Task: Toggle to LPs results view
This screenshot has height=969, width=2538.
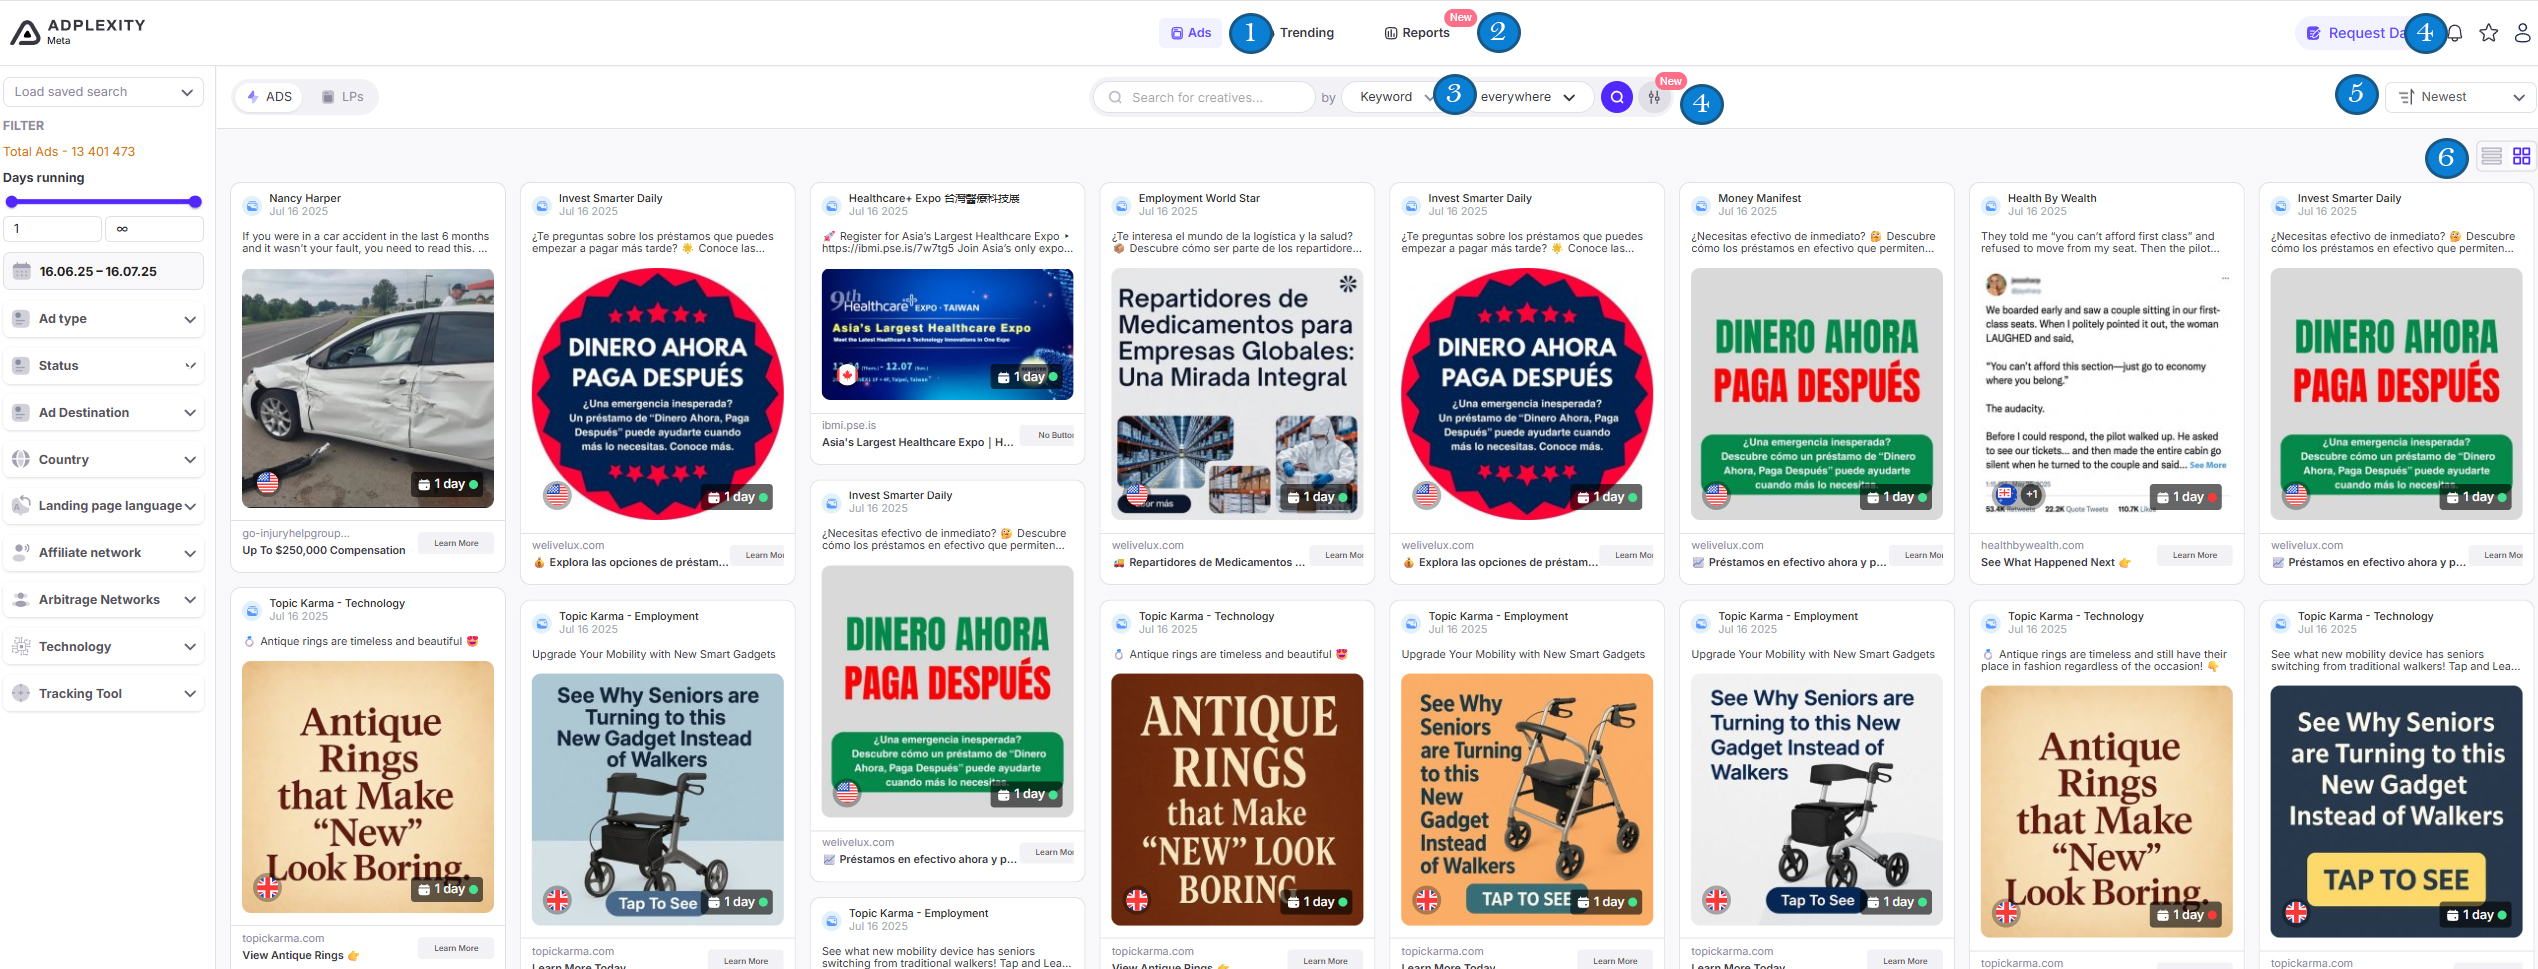Action: coord(342,97)
